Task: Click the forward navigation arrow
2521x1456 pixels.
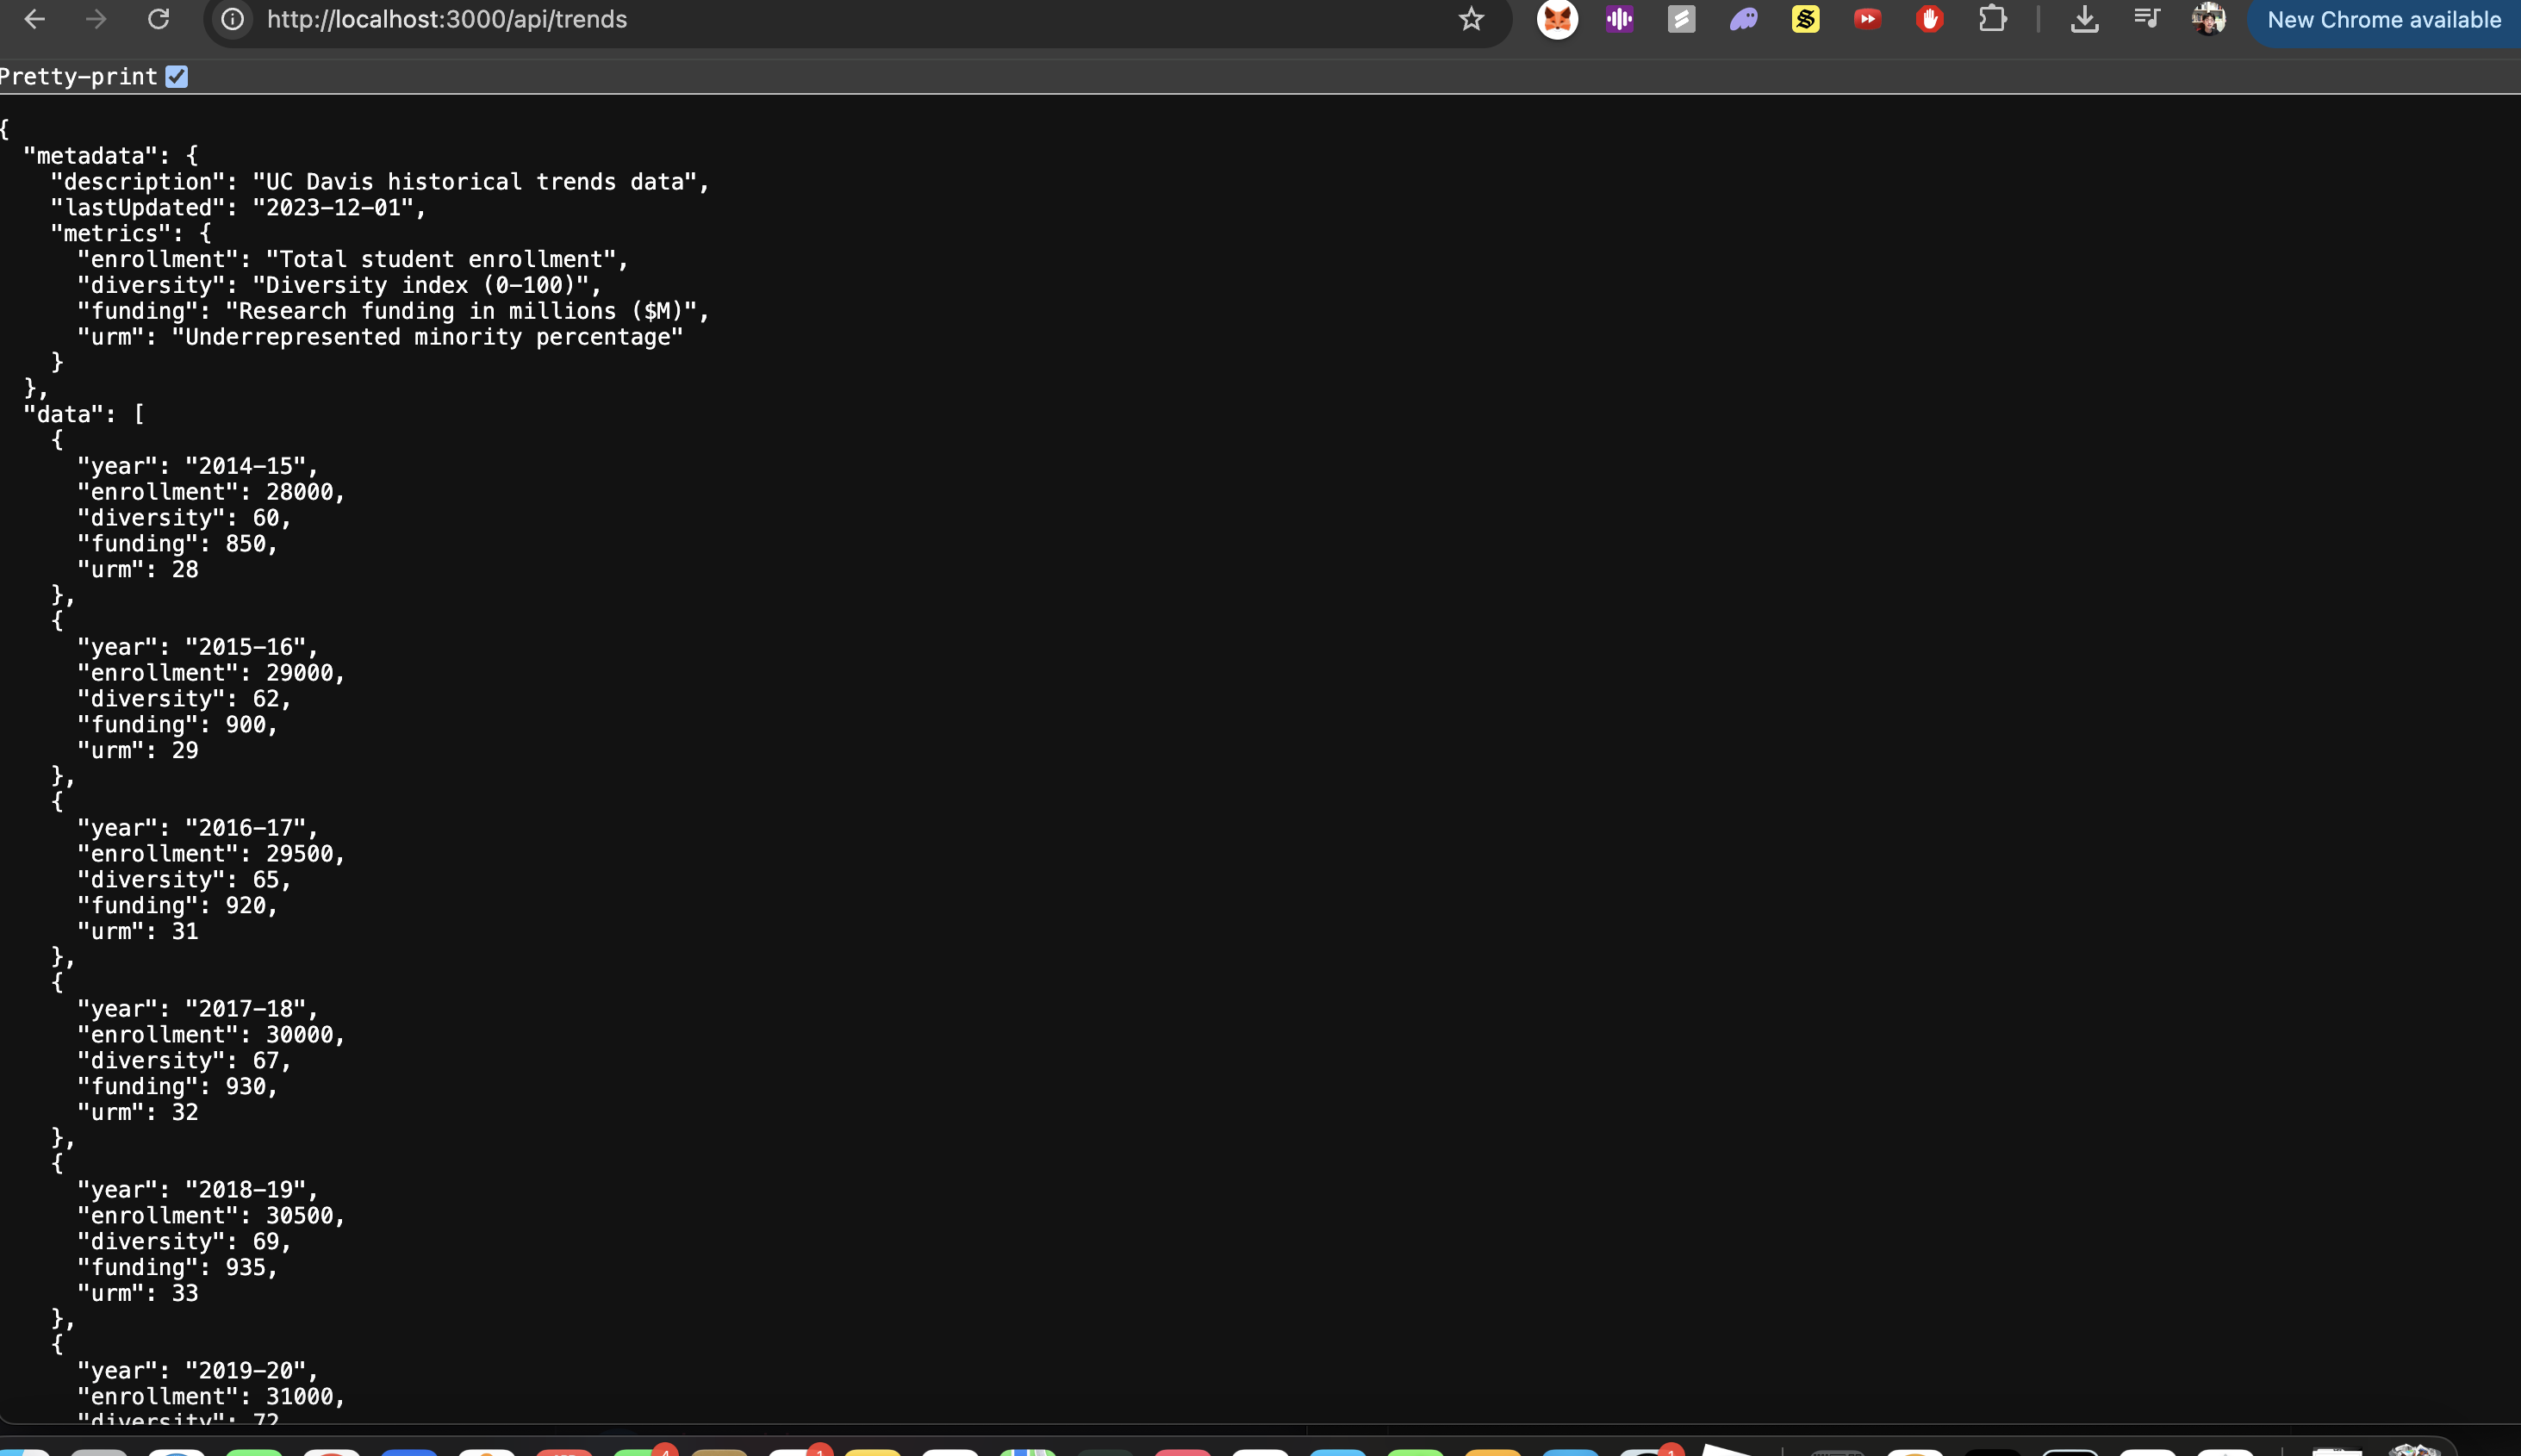Action: (96, 19)
